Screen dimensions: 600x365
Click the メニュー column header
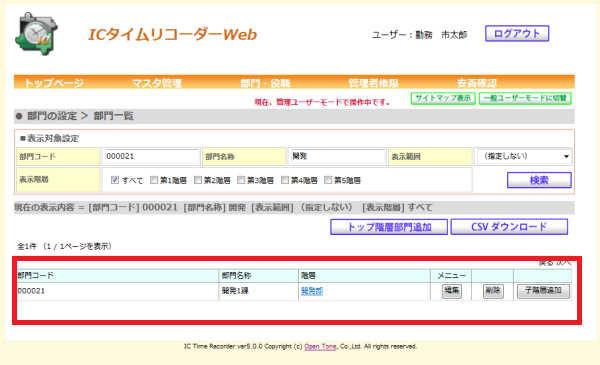pyautogui.click(x=452, y=275)
